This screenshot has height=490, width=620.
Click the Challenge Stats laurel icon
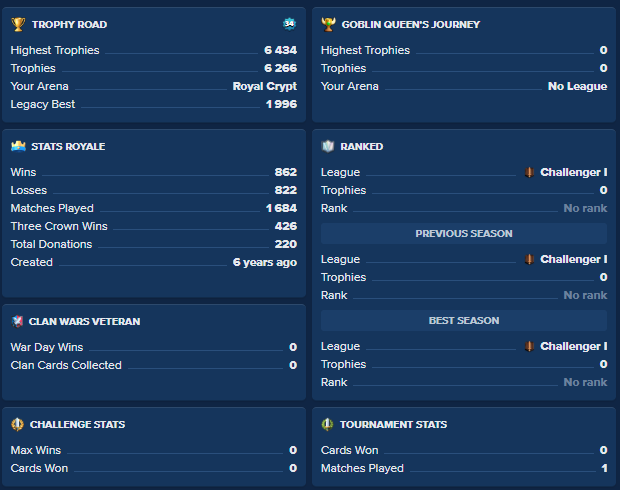(x=17, y=424)
